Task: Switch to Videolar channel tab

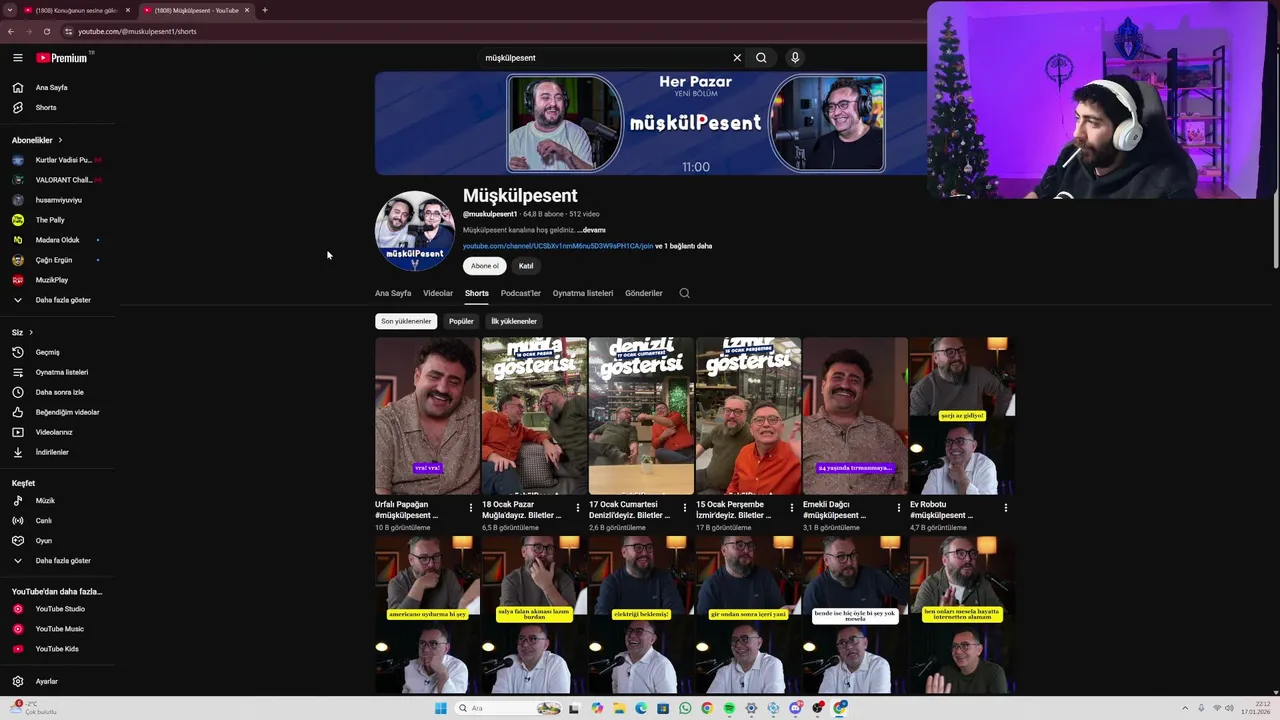Action: pyautogui.click(x=438, y=293)
